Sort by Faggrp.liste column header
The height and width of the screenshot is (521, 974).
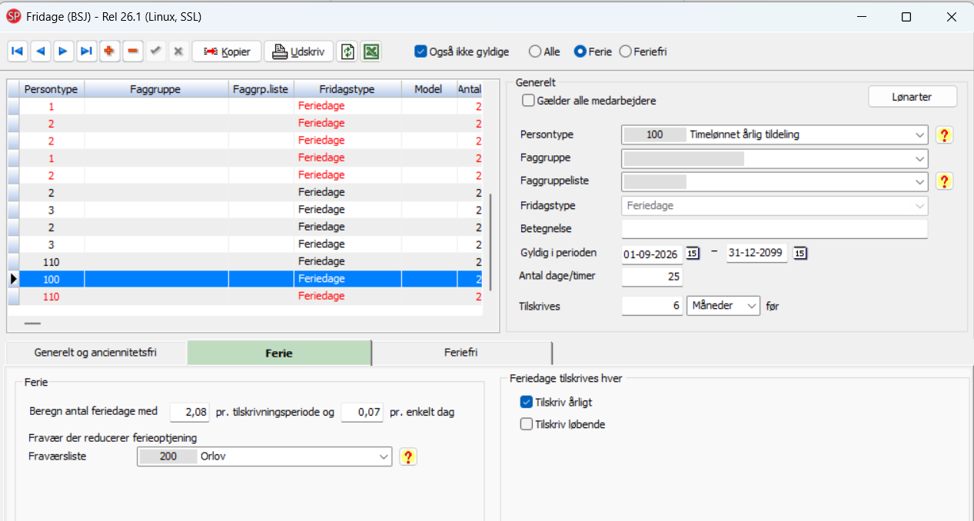(x=260, y=89)
